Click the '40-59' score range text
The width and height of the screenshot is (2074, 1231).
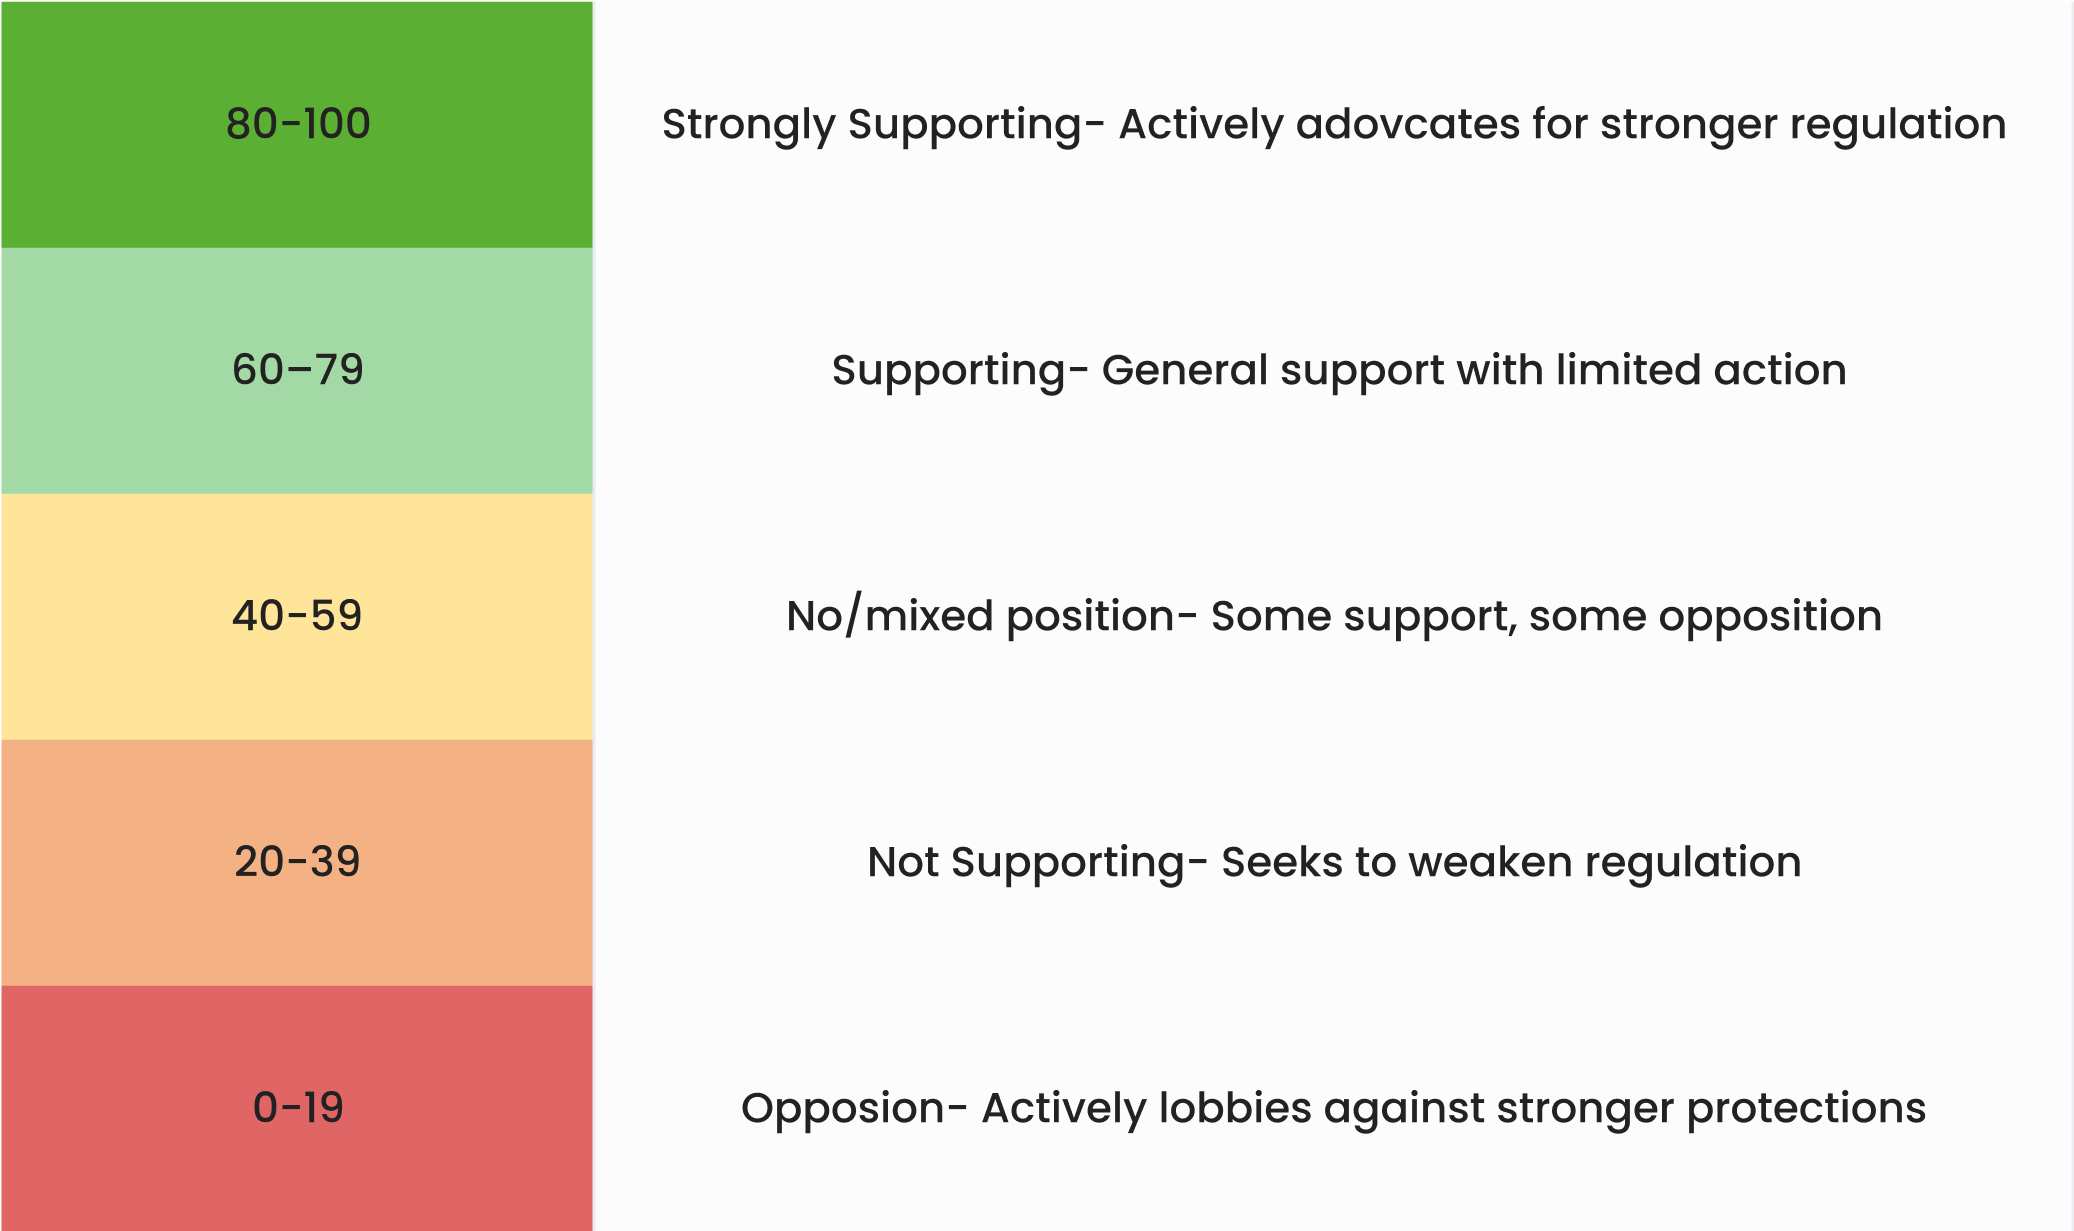click(x=297, y=616)
